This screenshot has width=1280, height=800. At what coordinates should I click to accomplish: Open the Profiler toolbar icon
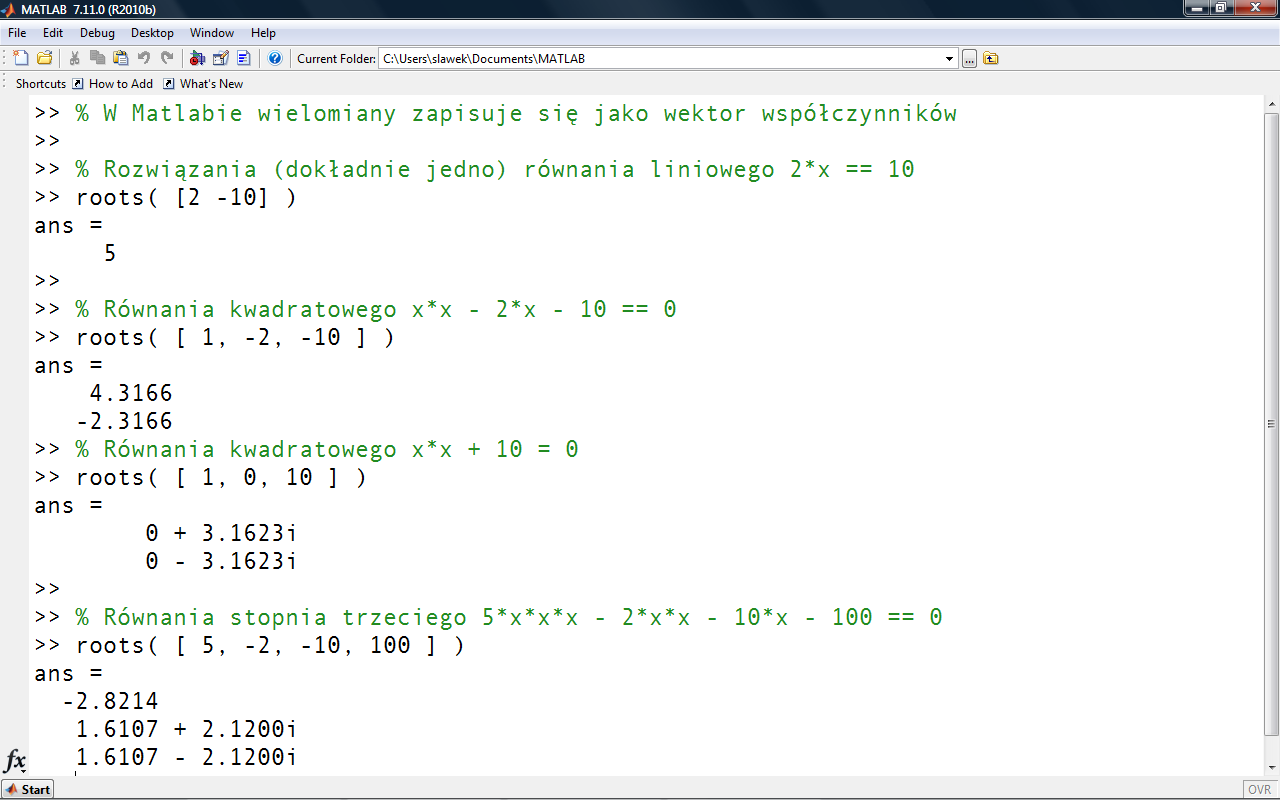243,58
